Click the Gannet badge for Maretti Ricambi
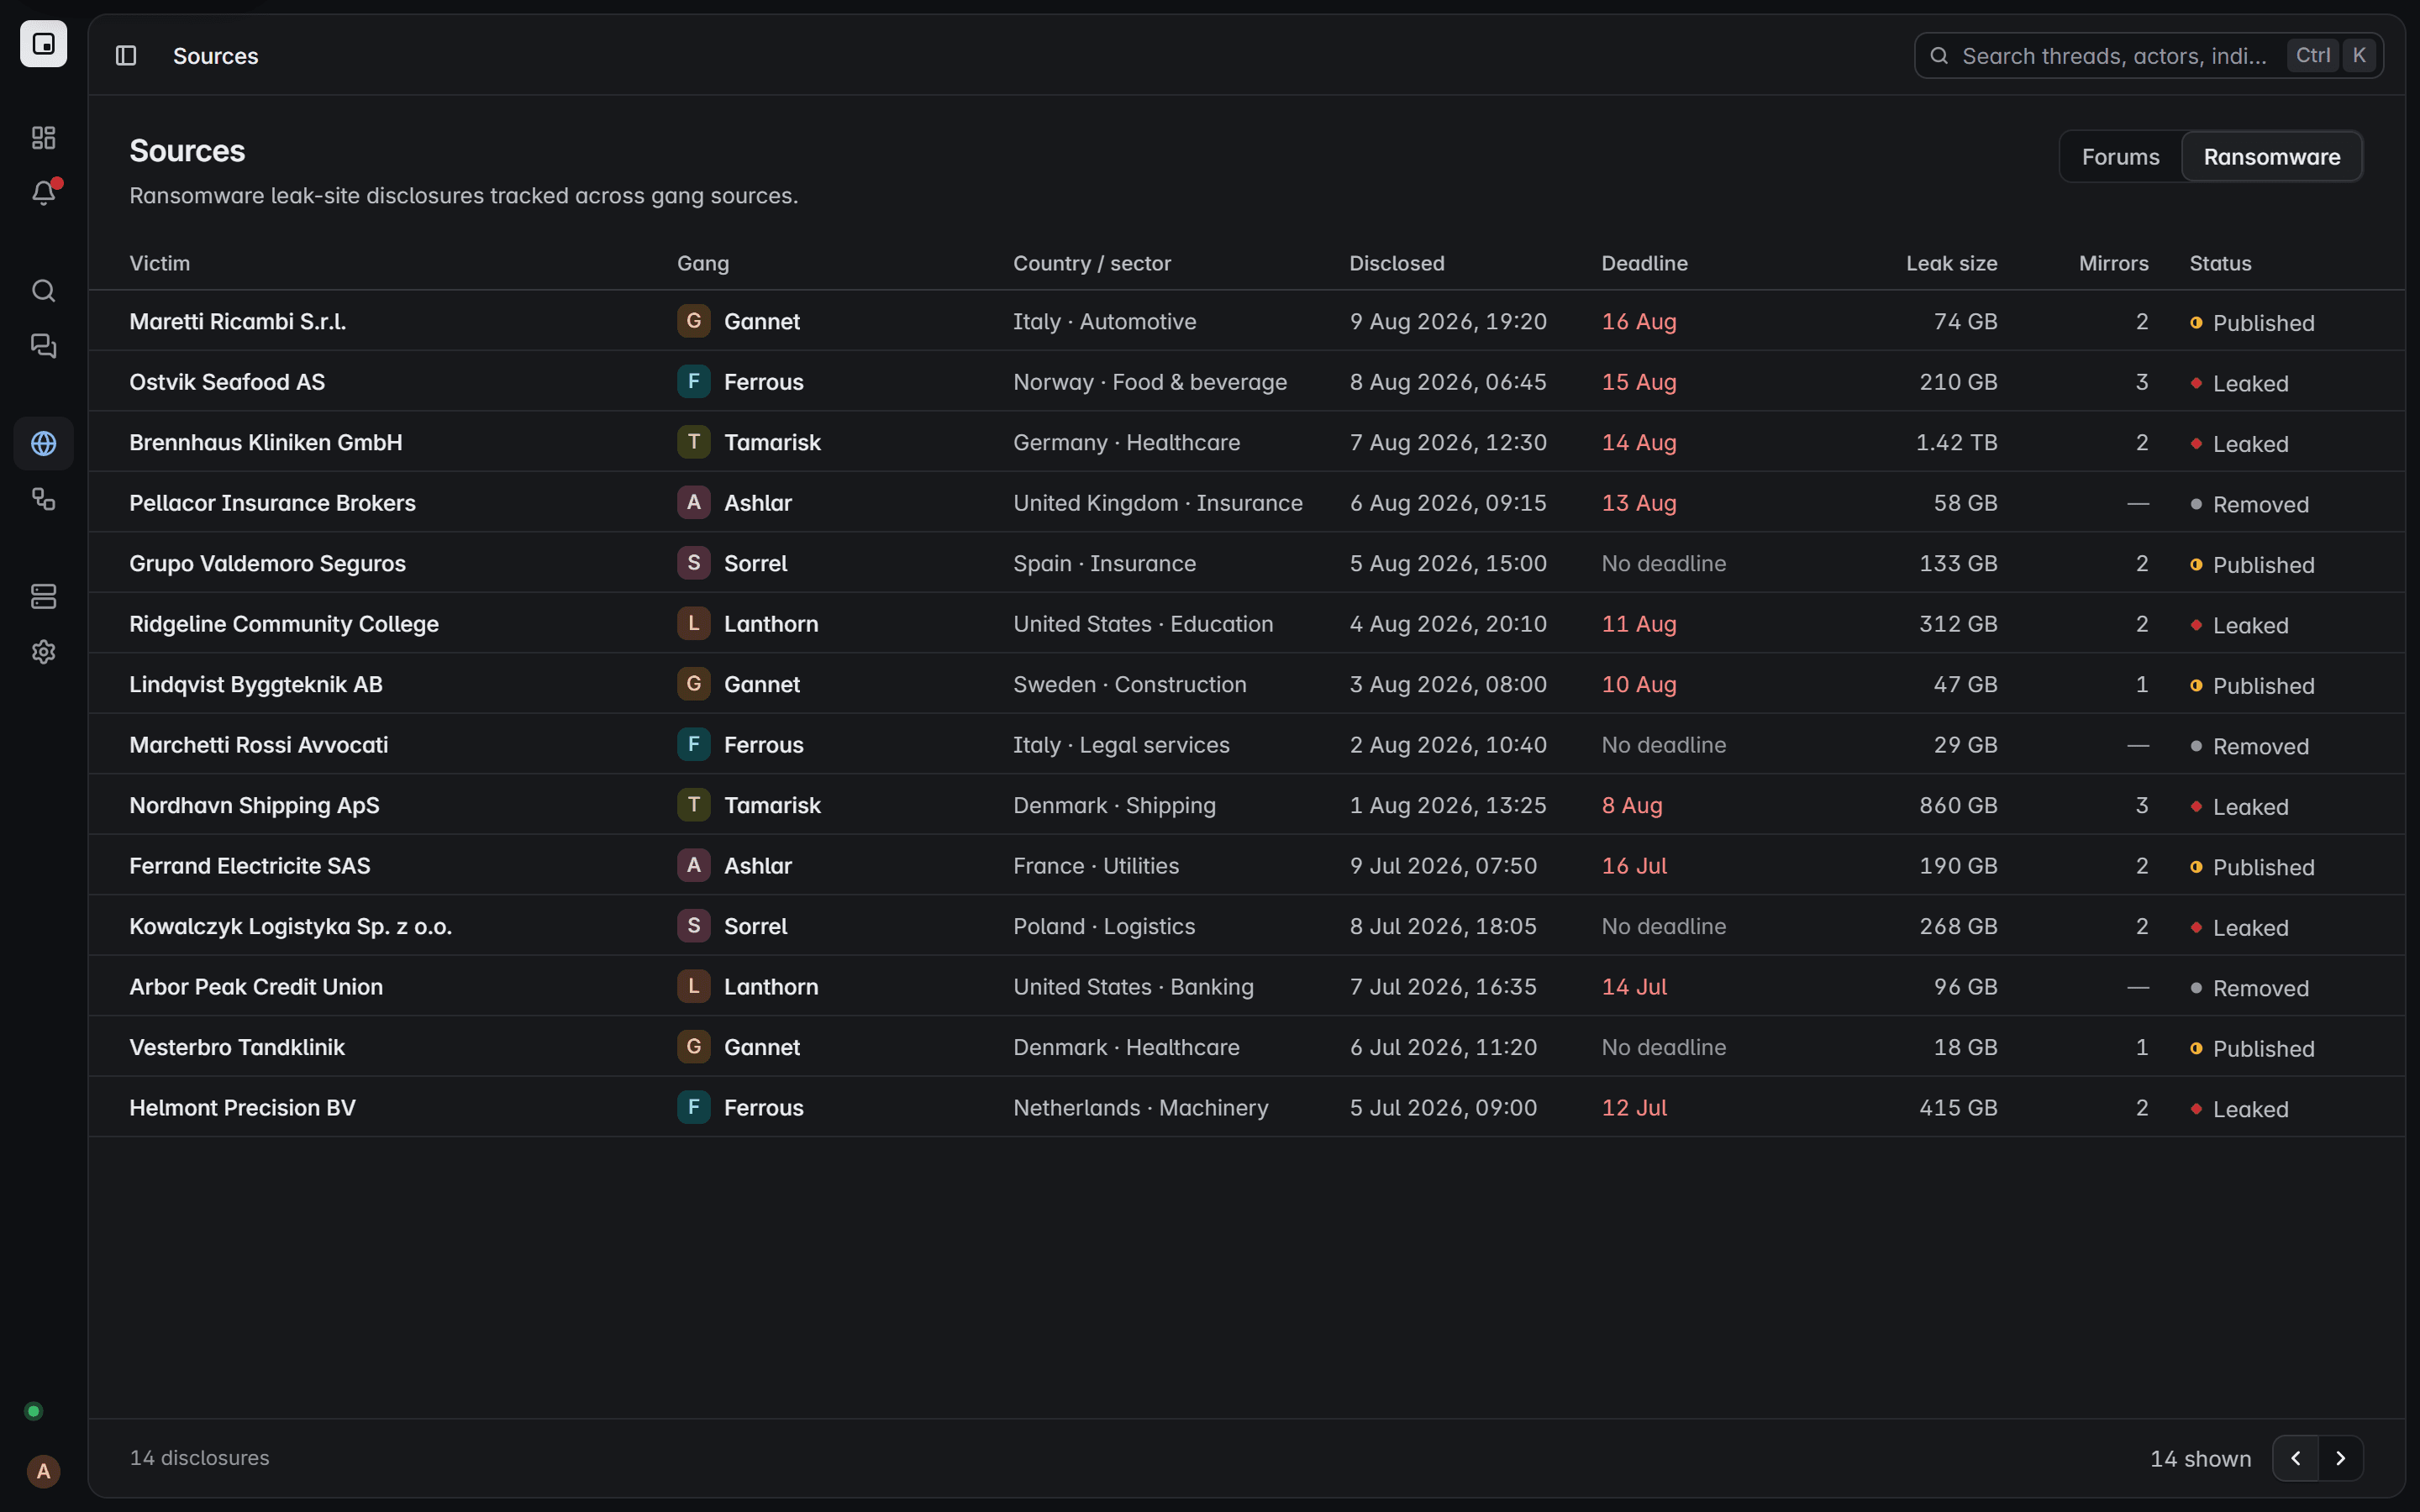Screen dimensions: 2420x1512 pyautogui.click(x=694, y=321)
